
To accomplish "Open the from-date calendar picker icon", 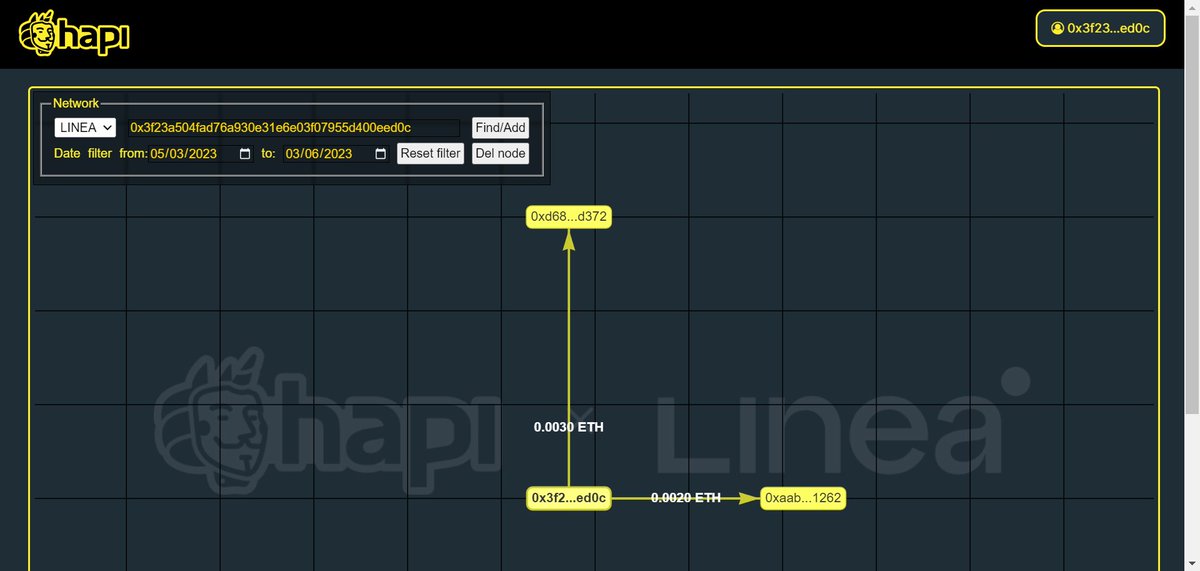I will 245,154.
